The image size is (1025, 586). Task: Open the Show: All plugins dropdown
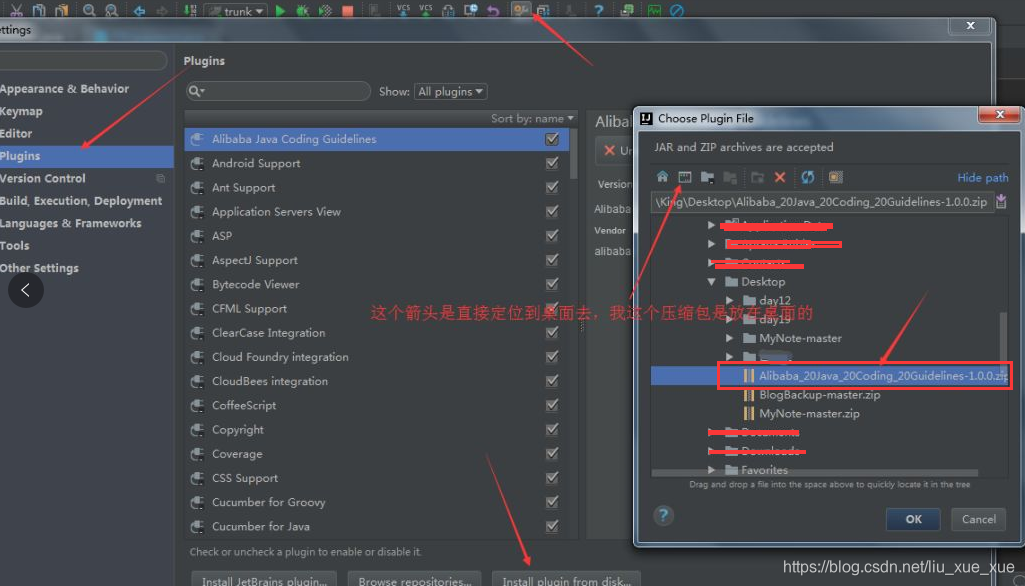click(450, 92)
